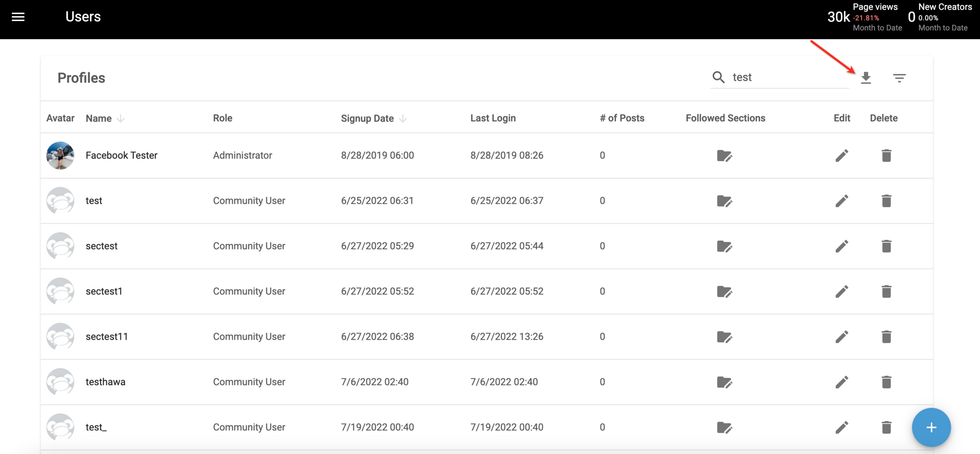The width and height of the screenshot is (980, 454).
Task: Click the search magnifier icon
Action: [718, 77]
